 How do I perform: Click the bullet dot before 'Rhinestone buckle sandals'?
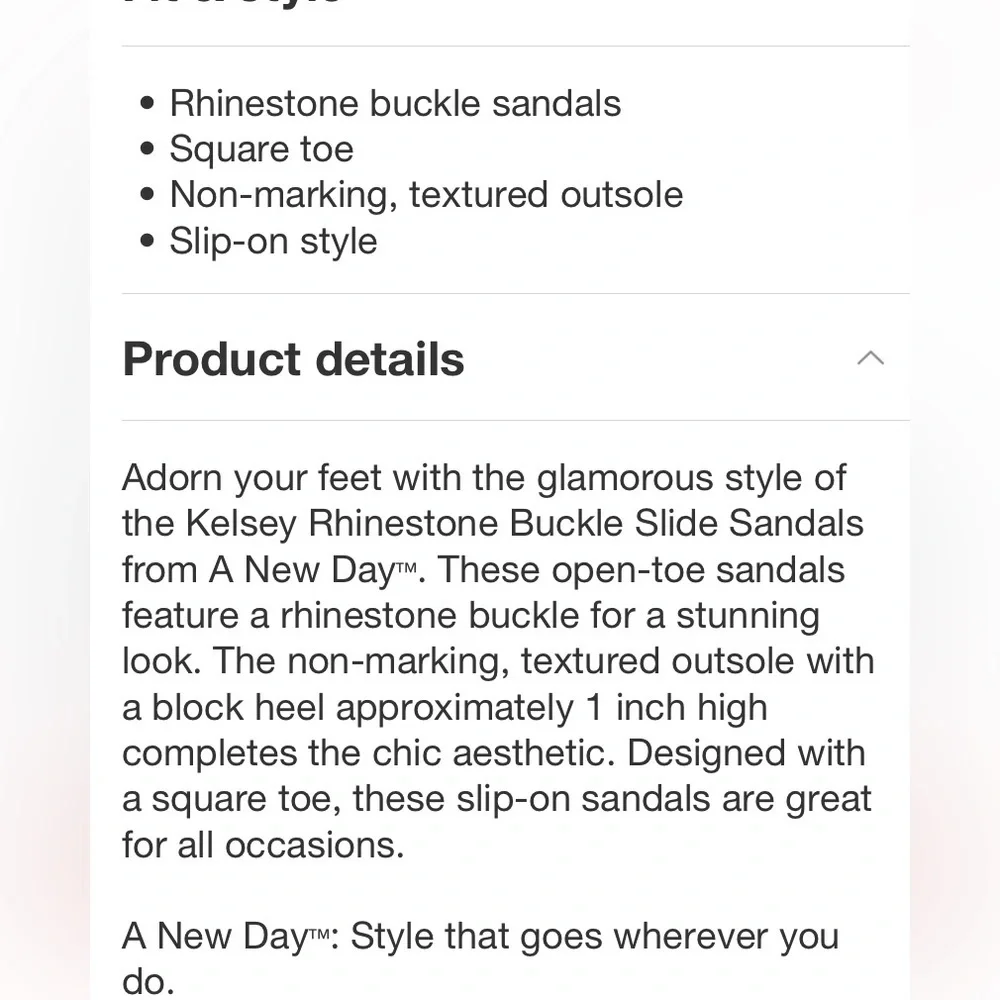148,103
